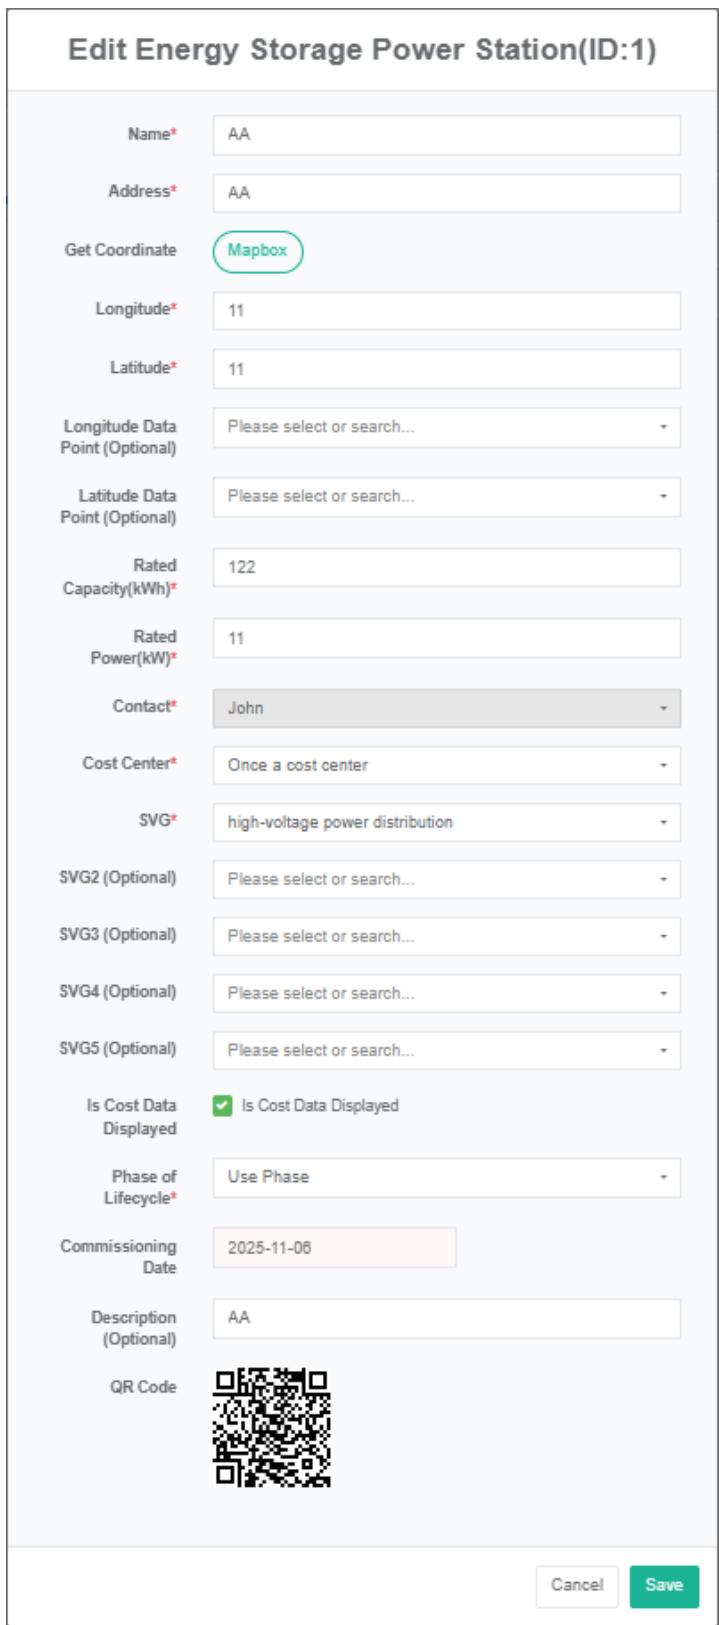Image resolution: width=719 pixels, height=1625 pixels.
Task: Click the Contact dropdown showing John
Action: click(x=446, y=708)
